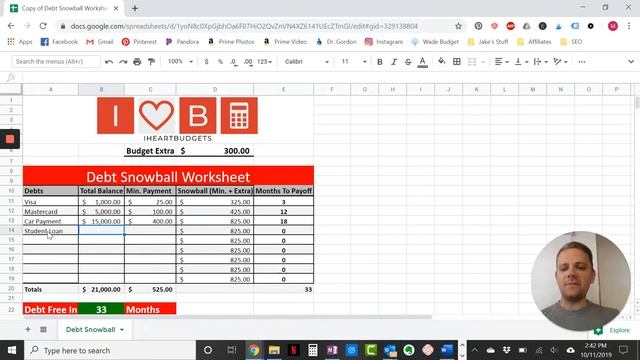
Task: Open horizontal align dropdown
Action: (x=501, y=62)
